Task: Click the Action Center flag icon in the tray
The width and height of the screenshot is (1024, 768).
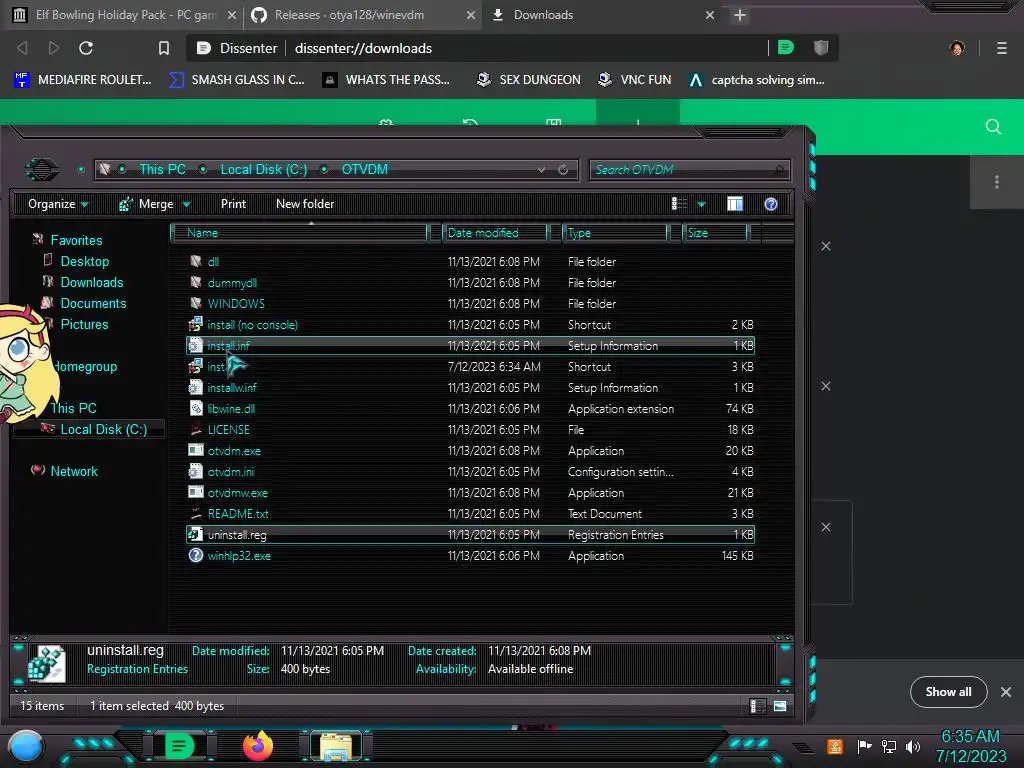Action: tap(864, 746)
